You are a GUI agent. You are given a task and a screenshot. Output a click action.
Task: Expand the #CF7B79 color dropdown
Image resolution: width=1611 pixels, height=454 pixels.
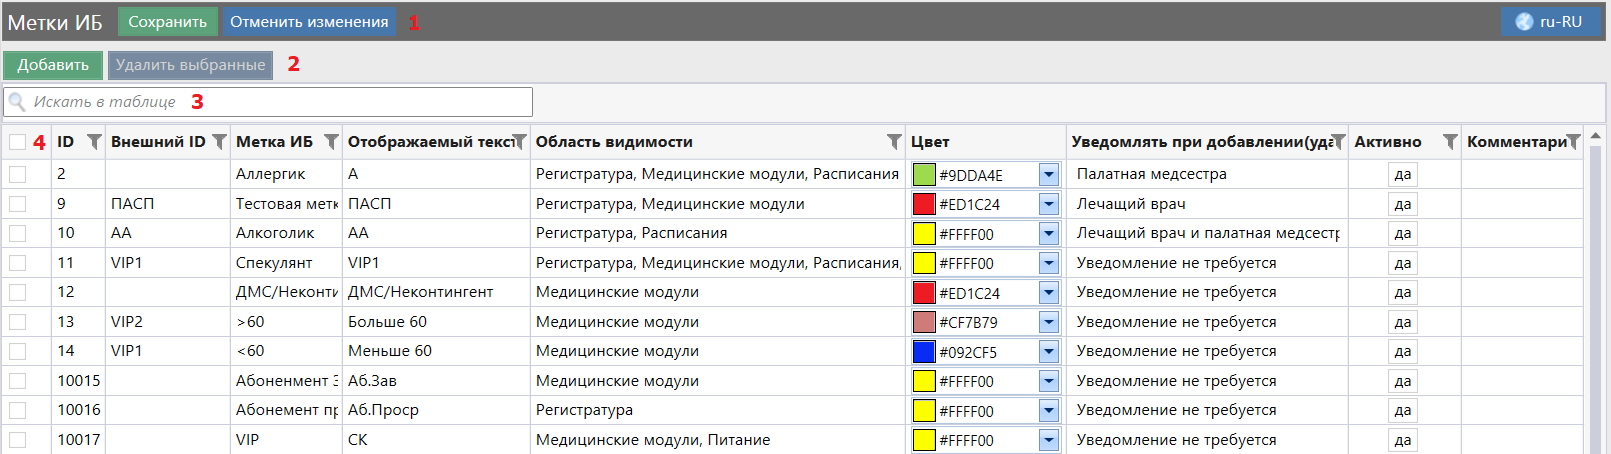(1048, 322)
